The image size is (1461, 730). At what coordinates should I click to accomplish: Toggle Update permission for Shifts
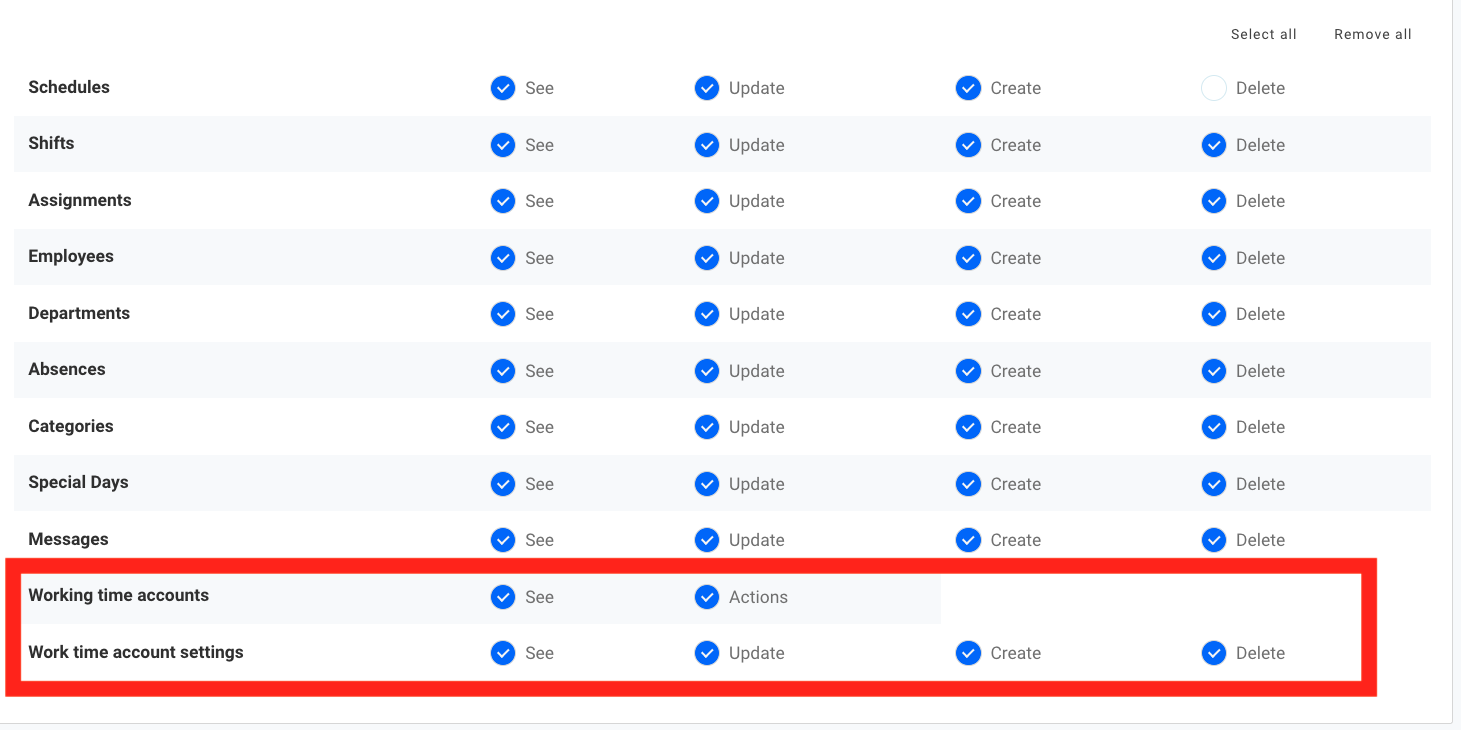707,145
